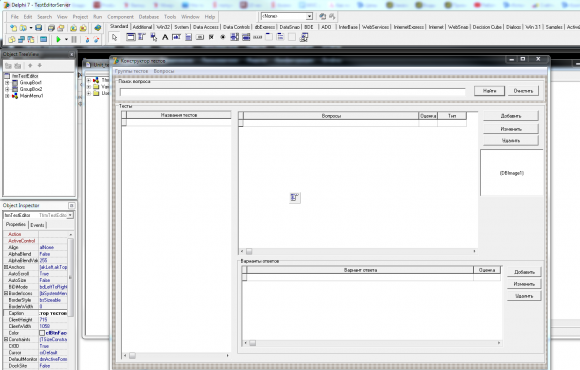Click the Pause program toolbar icon

coord(74,39)
